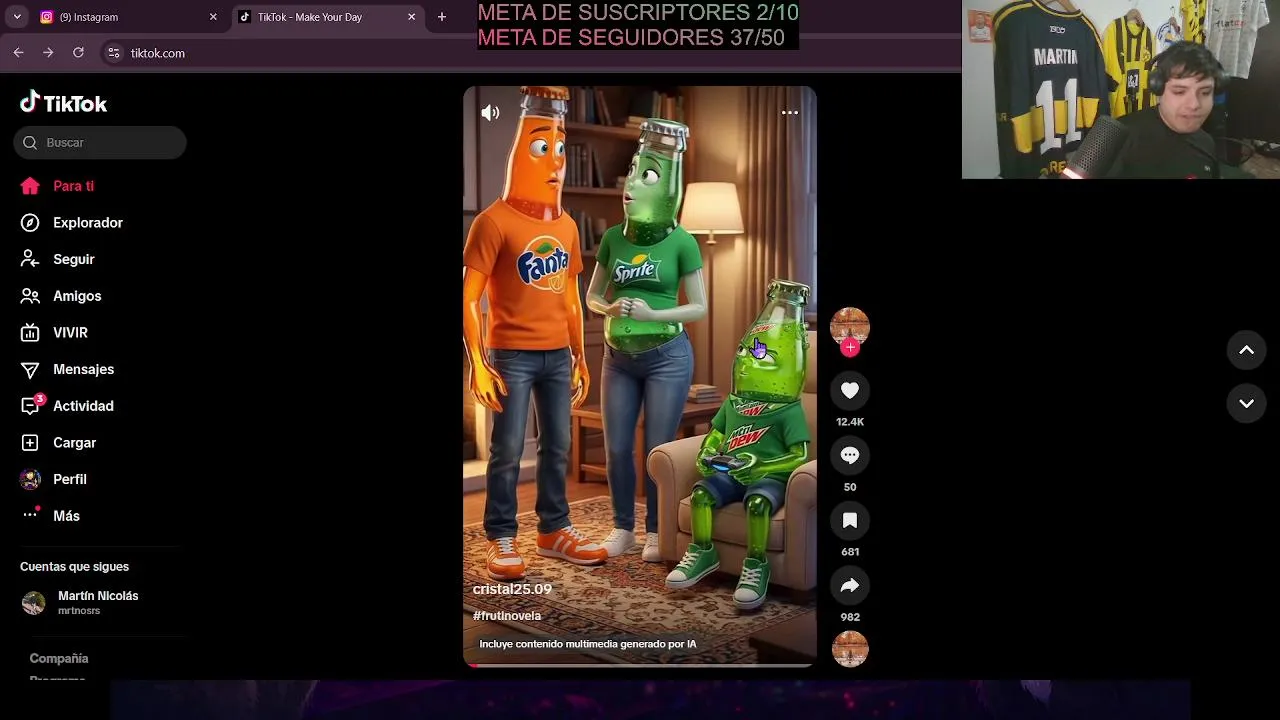Share the video using the arrow icon

(850, 586)
